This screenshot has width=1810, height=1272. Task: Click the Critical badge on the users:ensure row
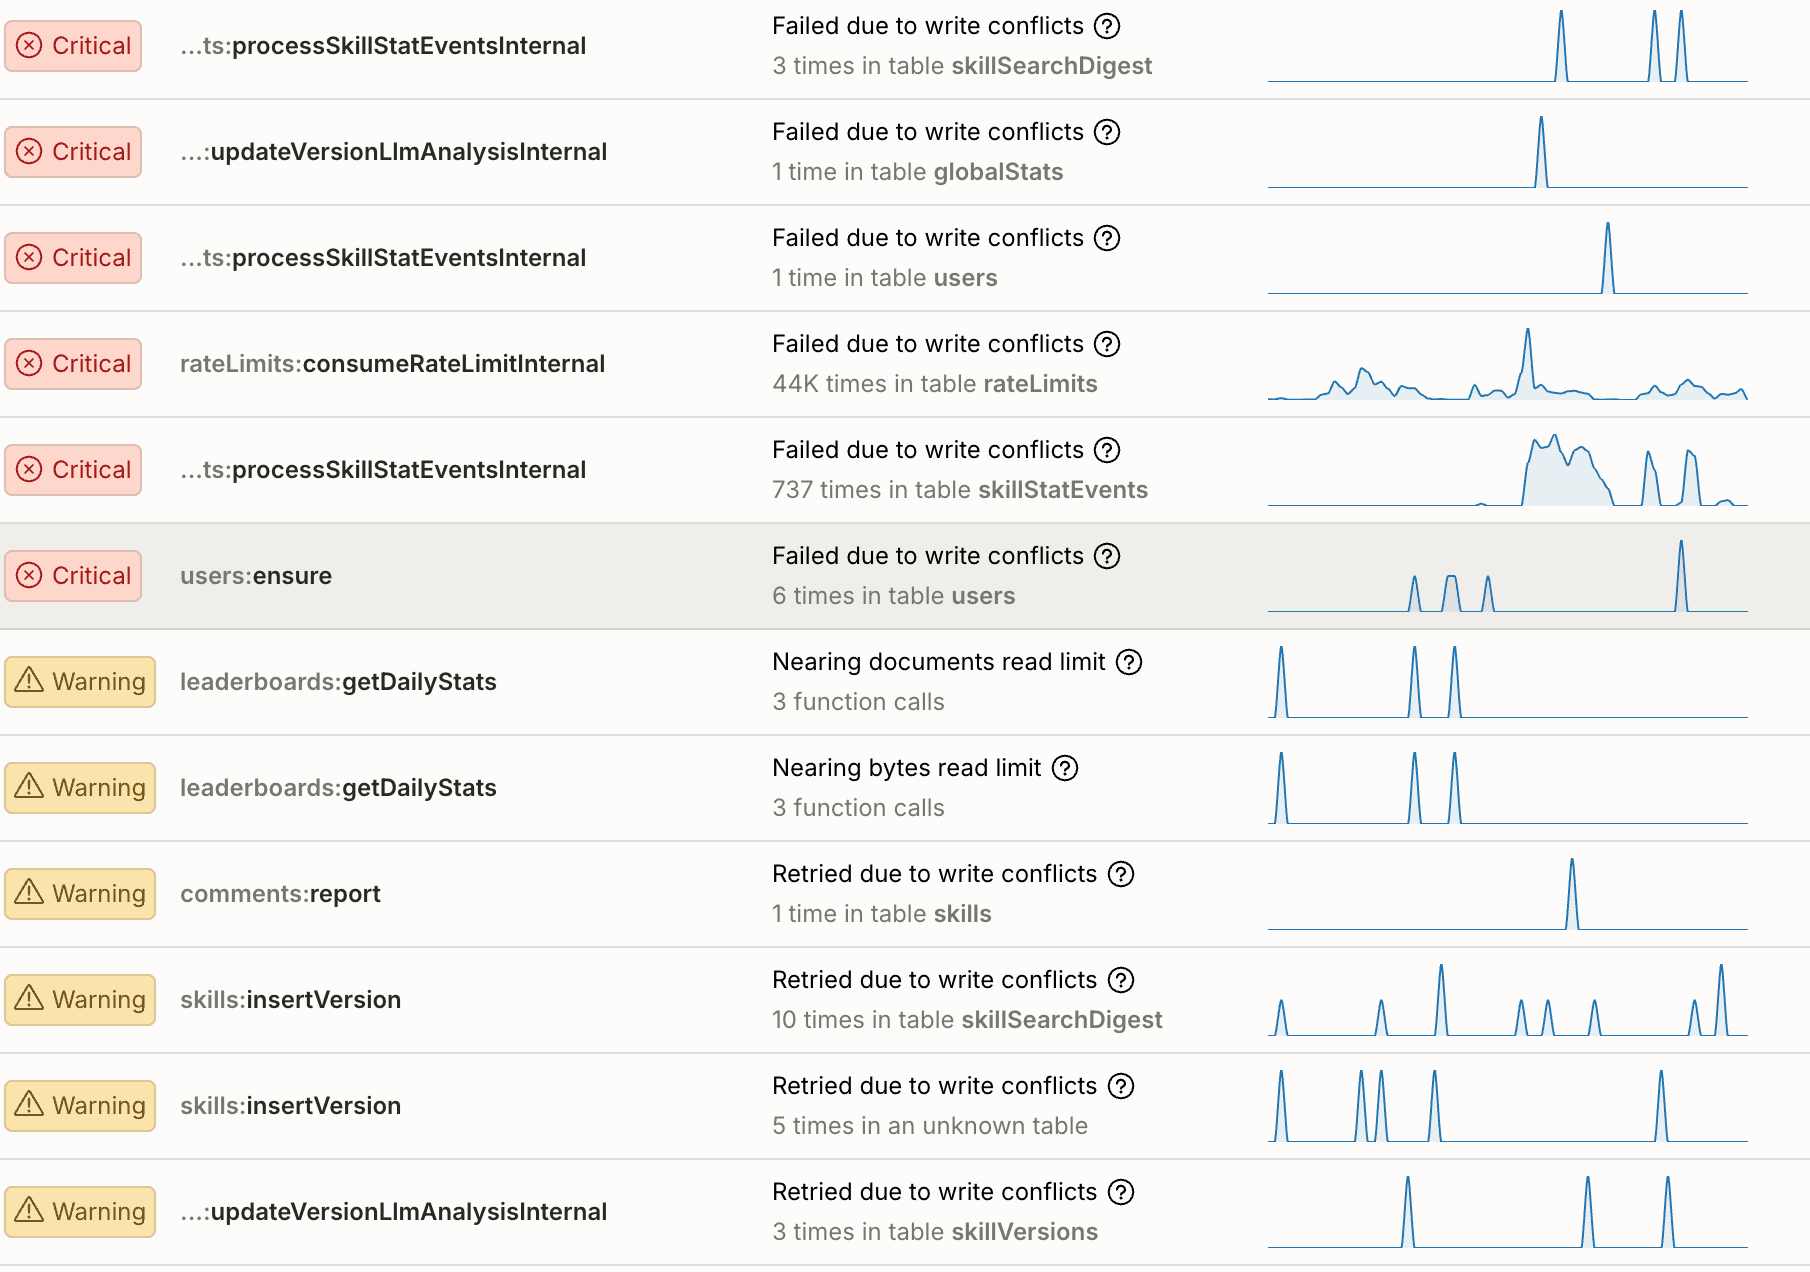pos(73,576)
